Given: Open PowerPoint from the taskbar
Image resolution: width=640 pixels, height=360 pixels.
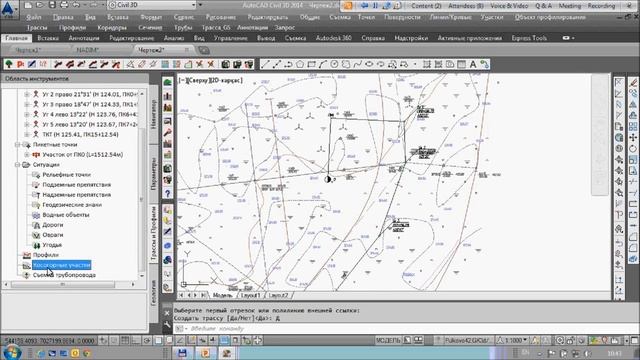Looking at the screenshot, I should [205, 353].
